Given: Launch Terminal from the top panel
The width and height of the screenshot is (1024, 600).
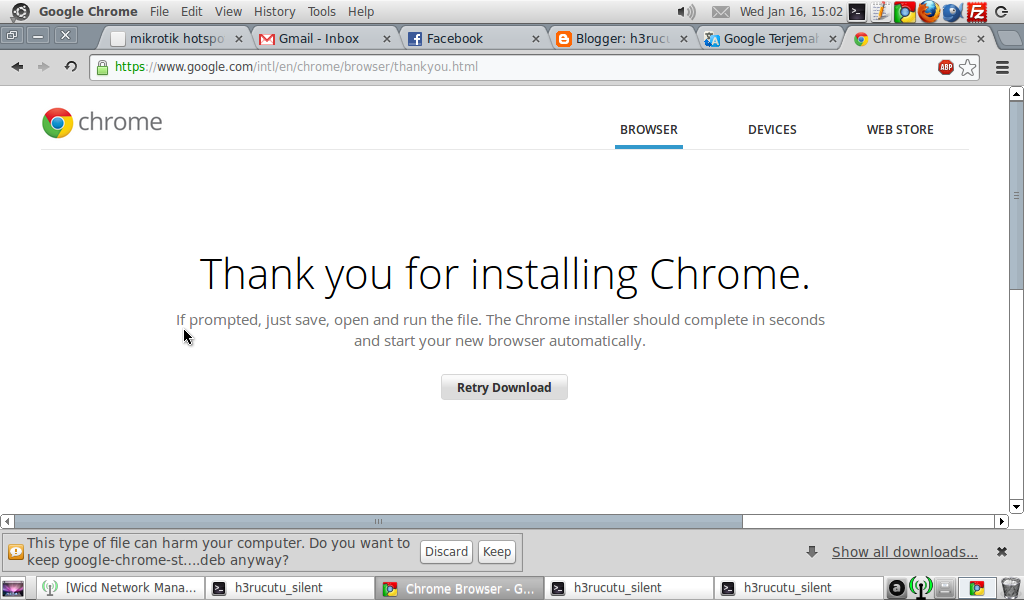Looking at the screenshot, I should point(857,12).
